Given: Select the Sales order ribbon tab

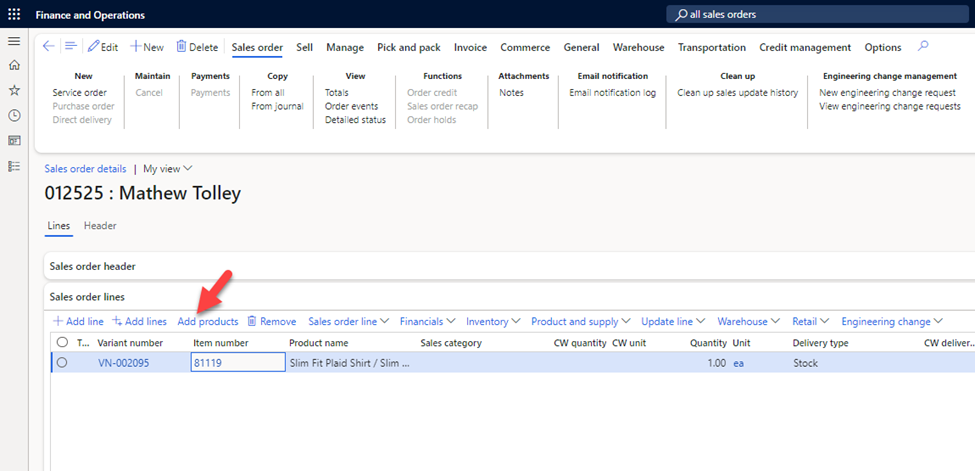Looking at the screenshot, I should coord(257,47).
